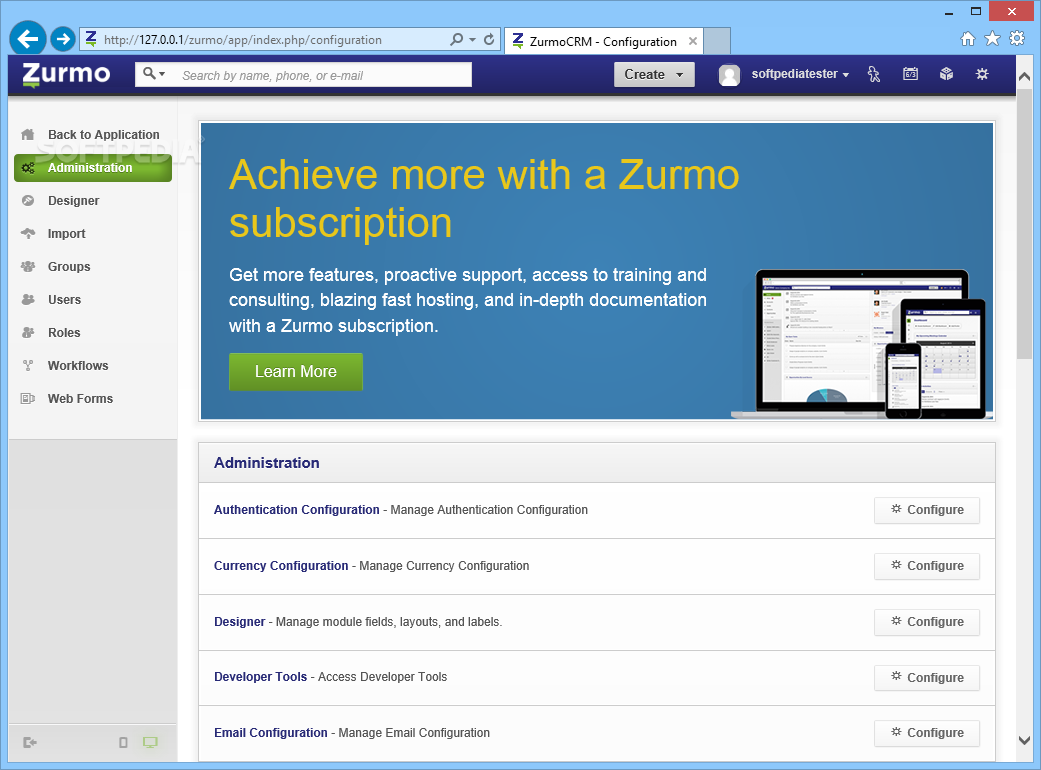Click the browser Home icon
Screen dimensions: 1041x770
[x=968, y=38]
